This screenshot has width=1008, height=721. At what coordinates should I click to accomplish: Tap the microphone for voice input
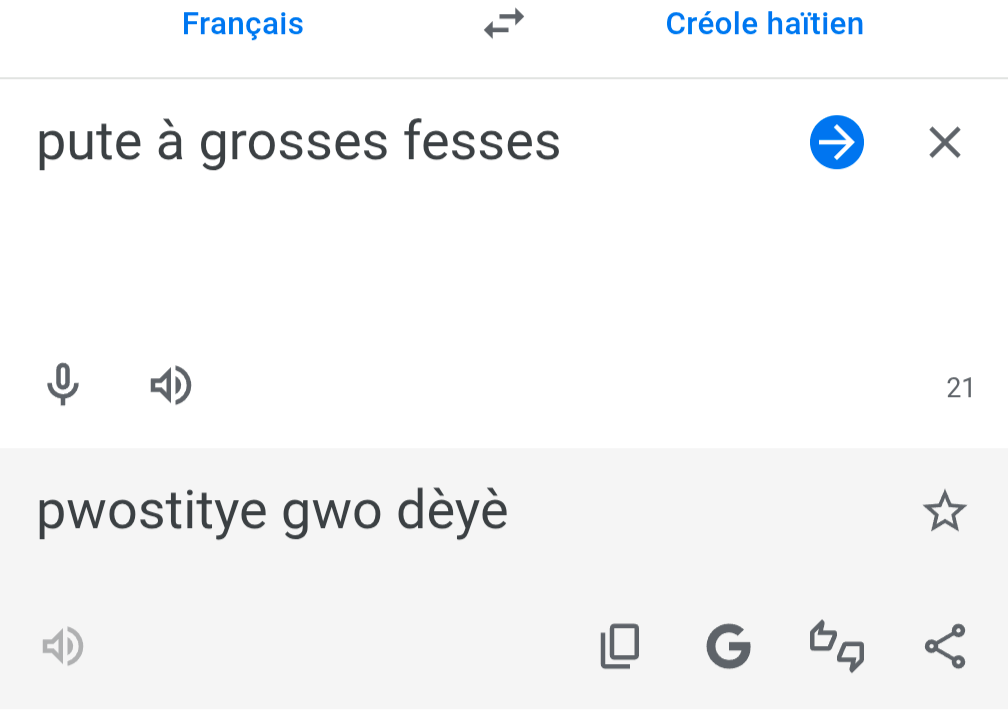coord(63,385)
